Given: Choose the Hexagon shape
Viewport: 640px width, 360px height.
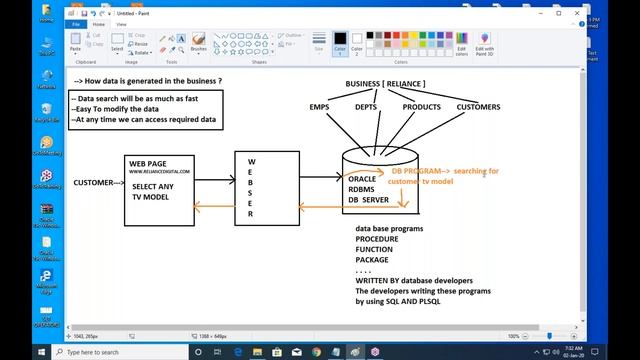Looking at the screenshot, I should click(241, 44).
